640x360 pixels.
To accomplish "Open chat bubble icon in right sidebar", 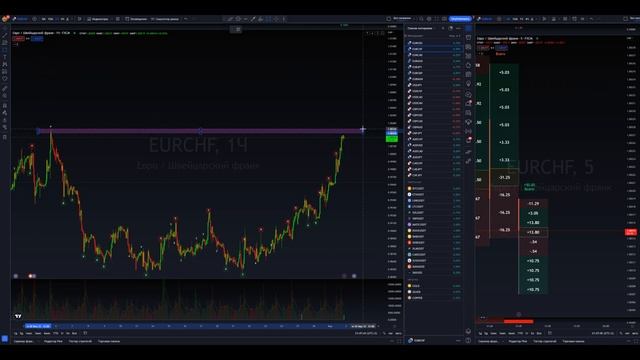I will click(469, 94).
